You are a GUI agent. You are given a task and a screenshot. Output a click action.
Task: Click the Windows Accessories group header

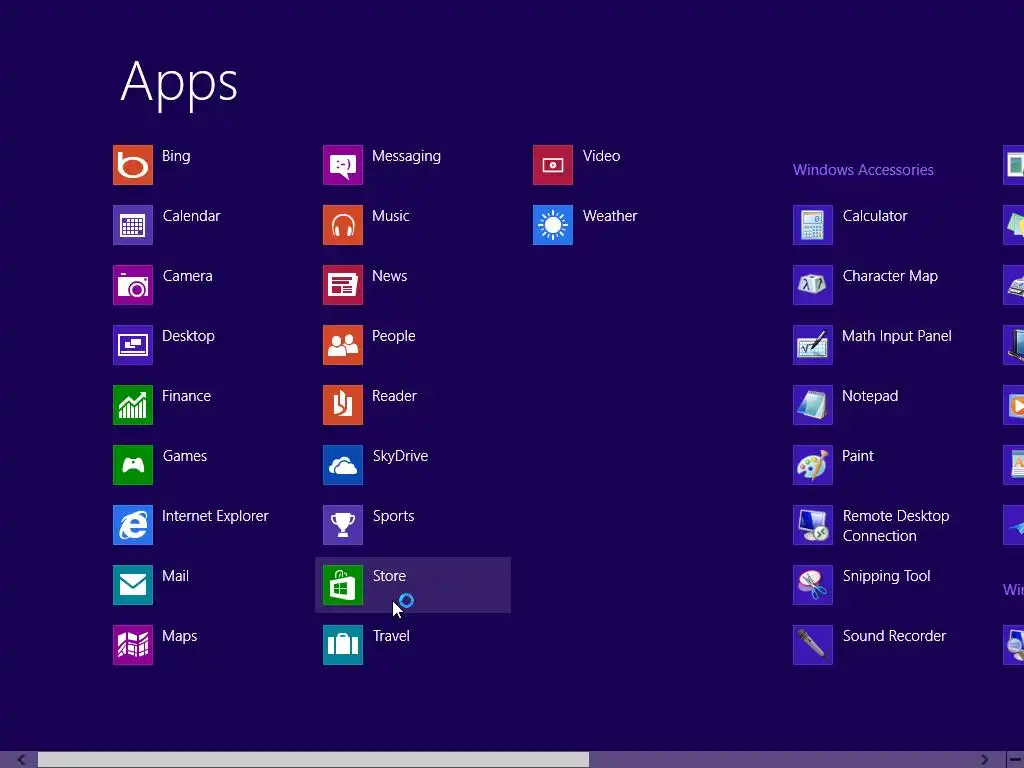click(863, 170)
